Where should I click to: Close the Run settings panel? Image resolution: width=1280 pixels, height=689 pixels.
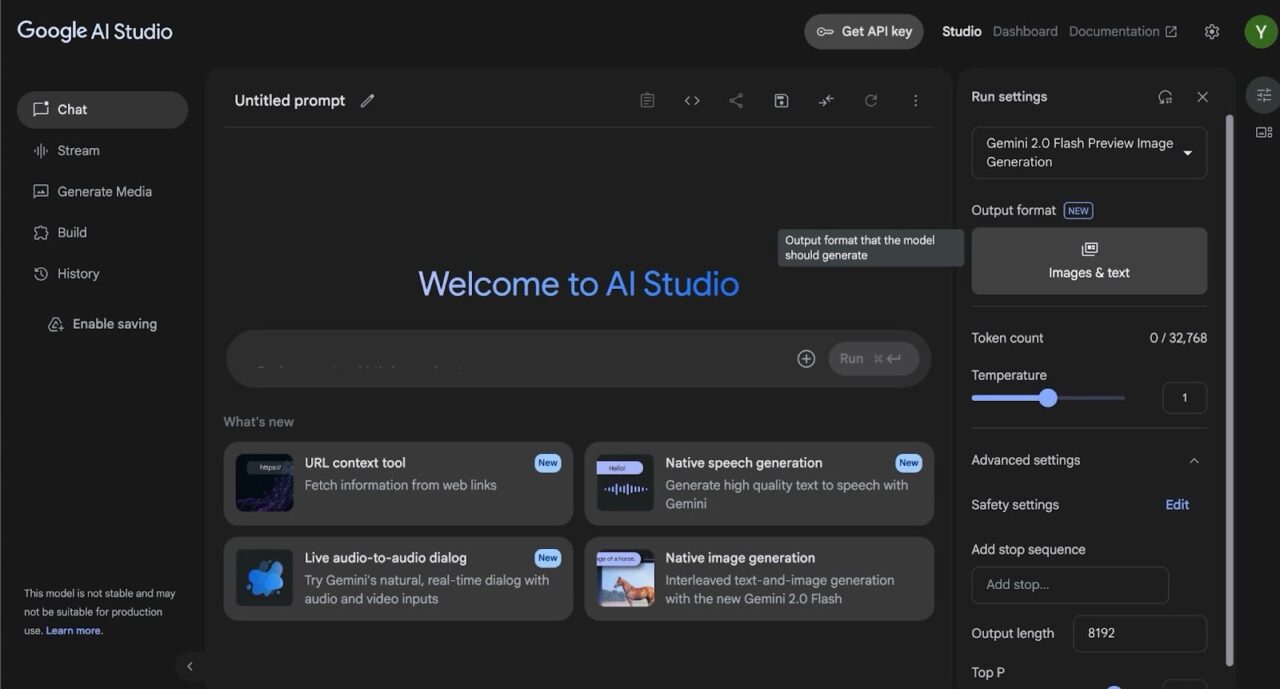pyautogui.click(x=1203, y=97)
